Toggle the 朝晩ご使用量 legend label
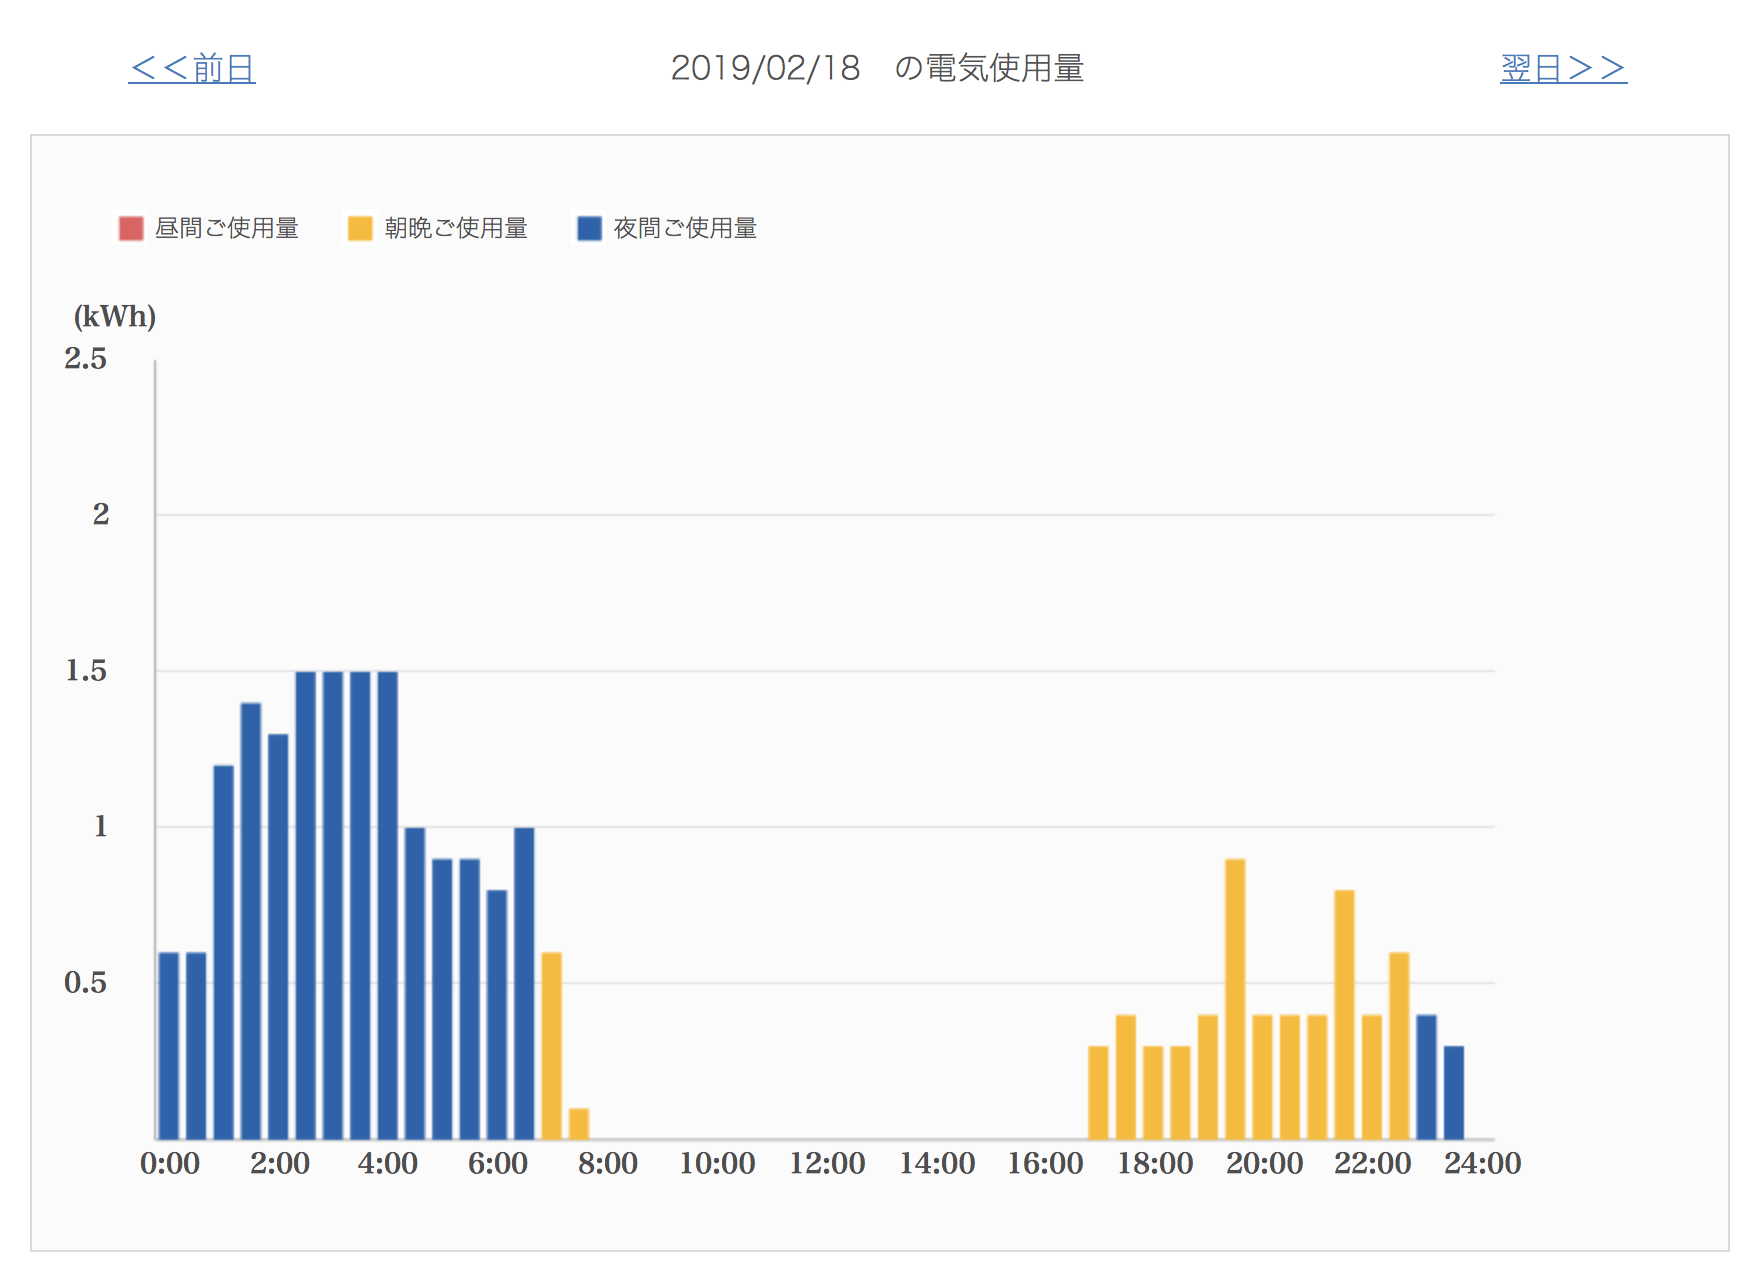The image size is (1752, 1280). coord(456,229)
